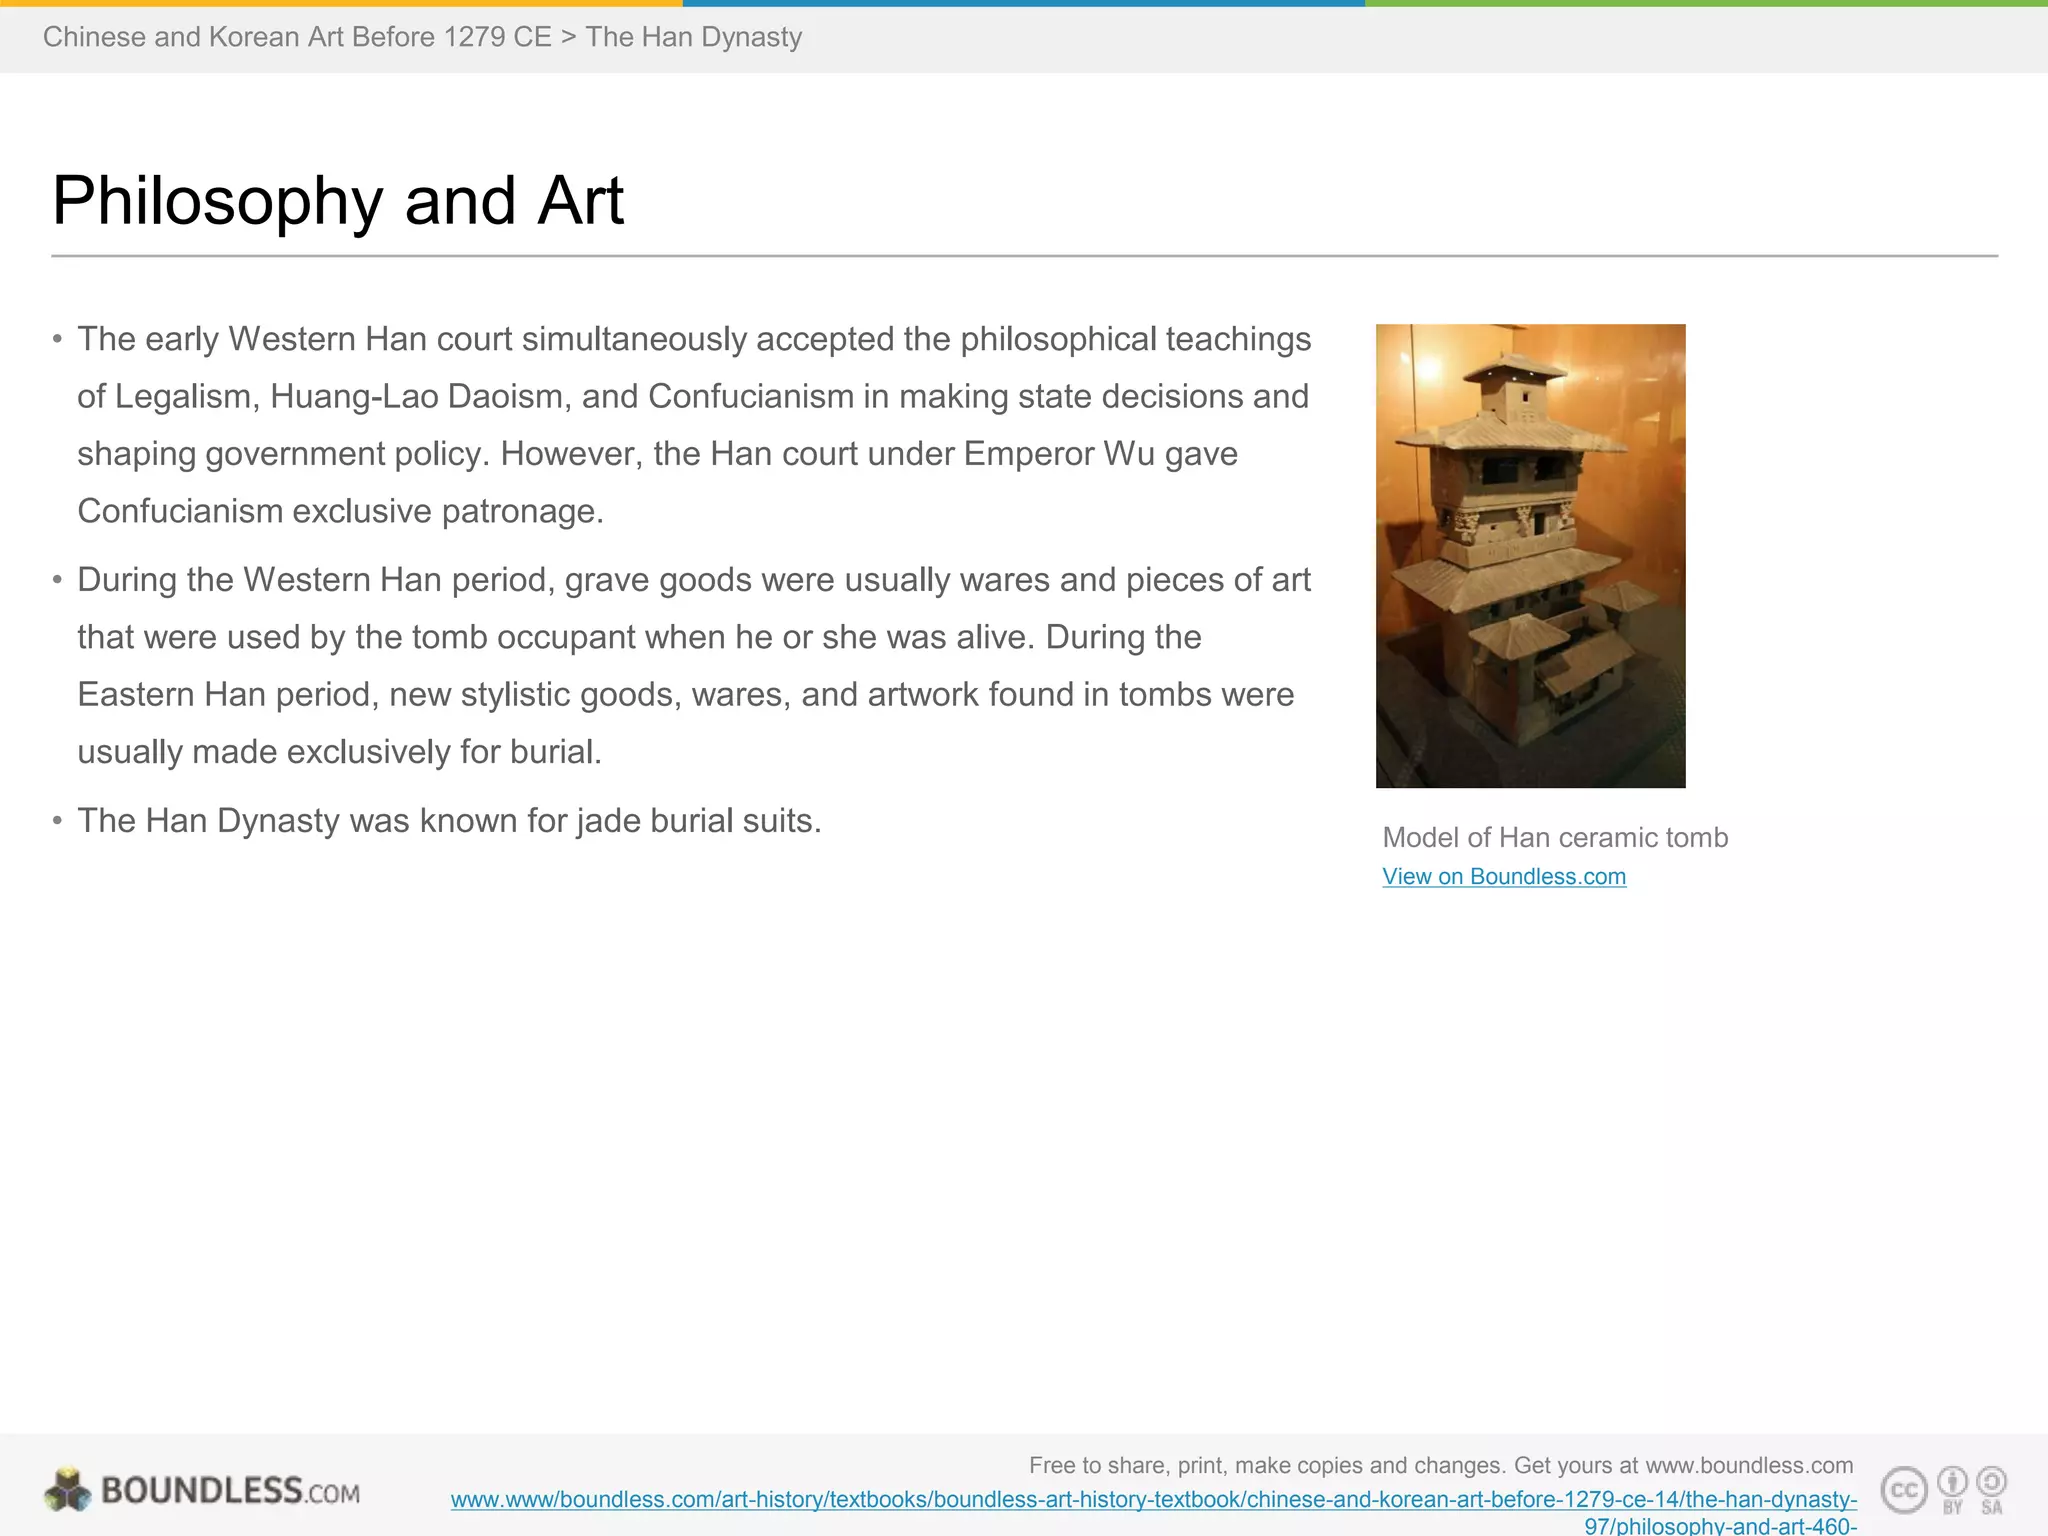Click the BY attribution license icon
The width and height of the screenshot is (2048, 1536).
(1952, 1489)
